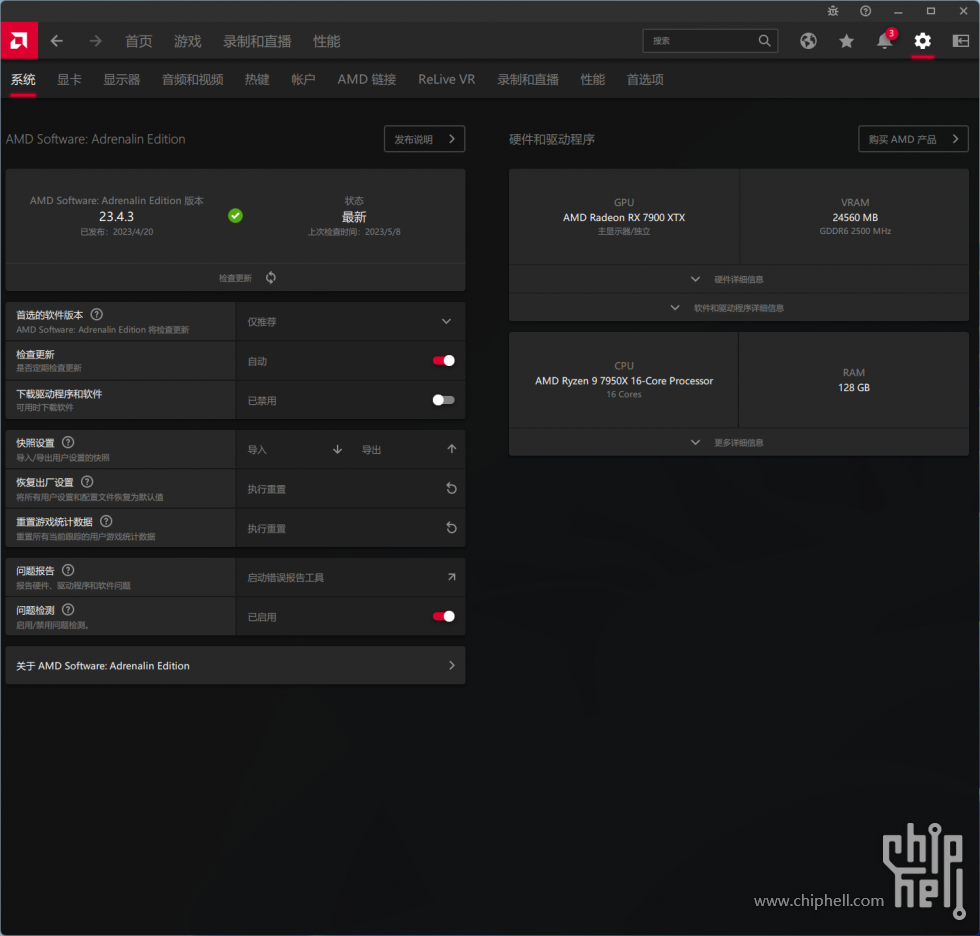Toggle 检查更新 automatic switch

pyautogui.click(x=444, y=361)
